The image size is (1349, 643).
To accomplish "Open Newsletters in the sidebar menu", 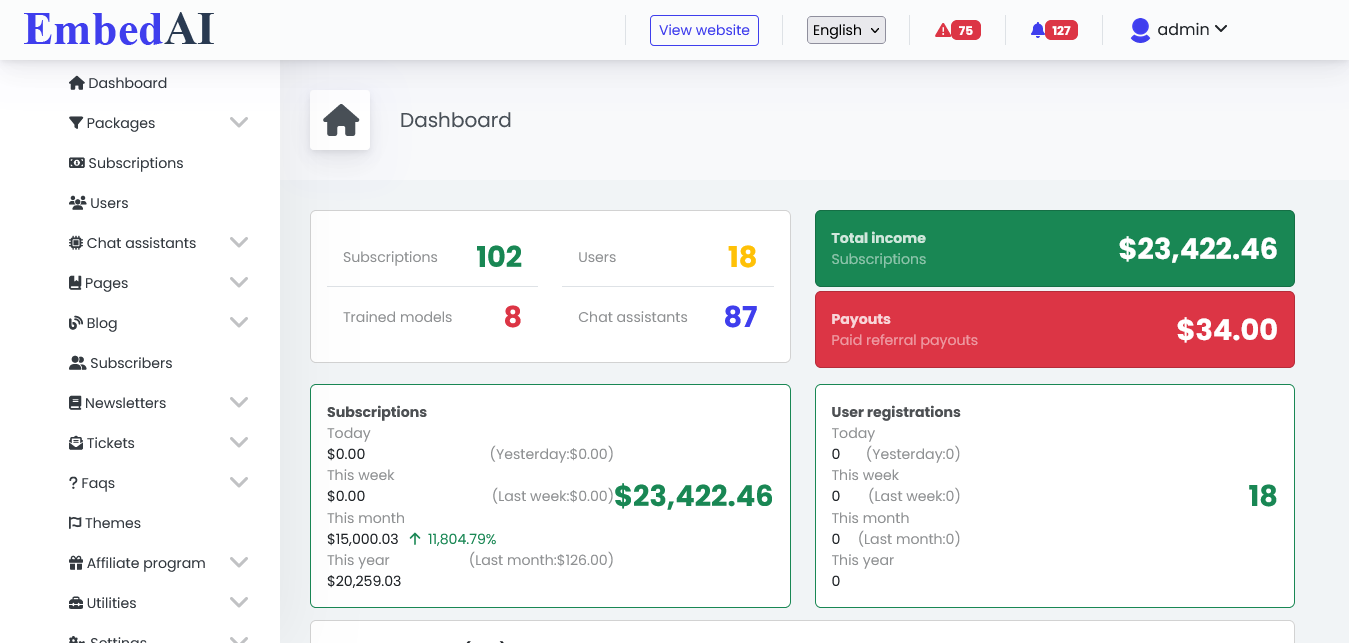I will point(117,403).
